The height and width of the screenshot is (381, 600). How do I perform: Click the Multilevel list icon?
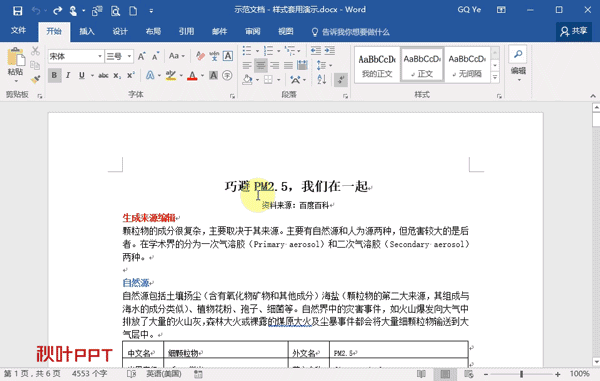point(290,50)
